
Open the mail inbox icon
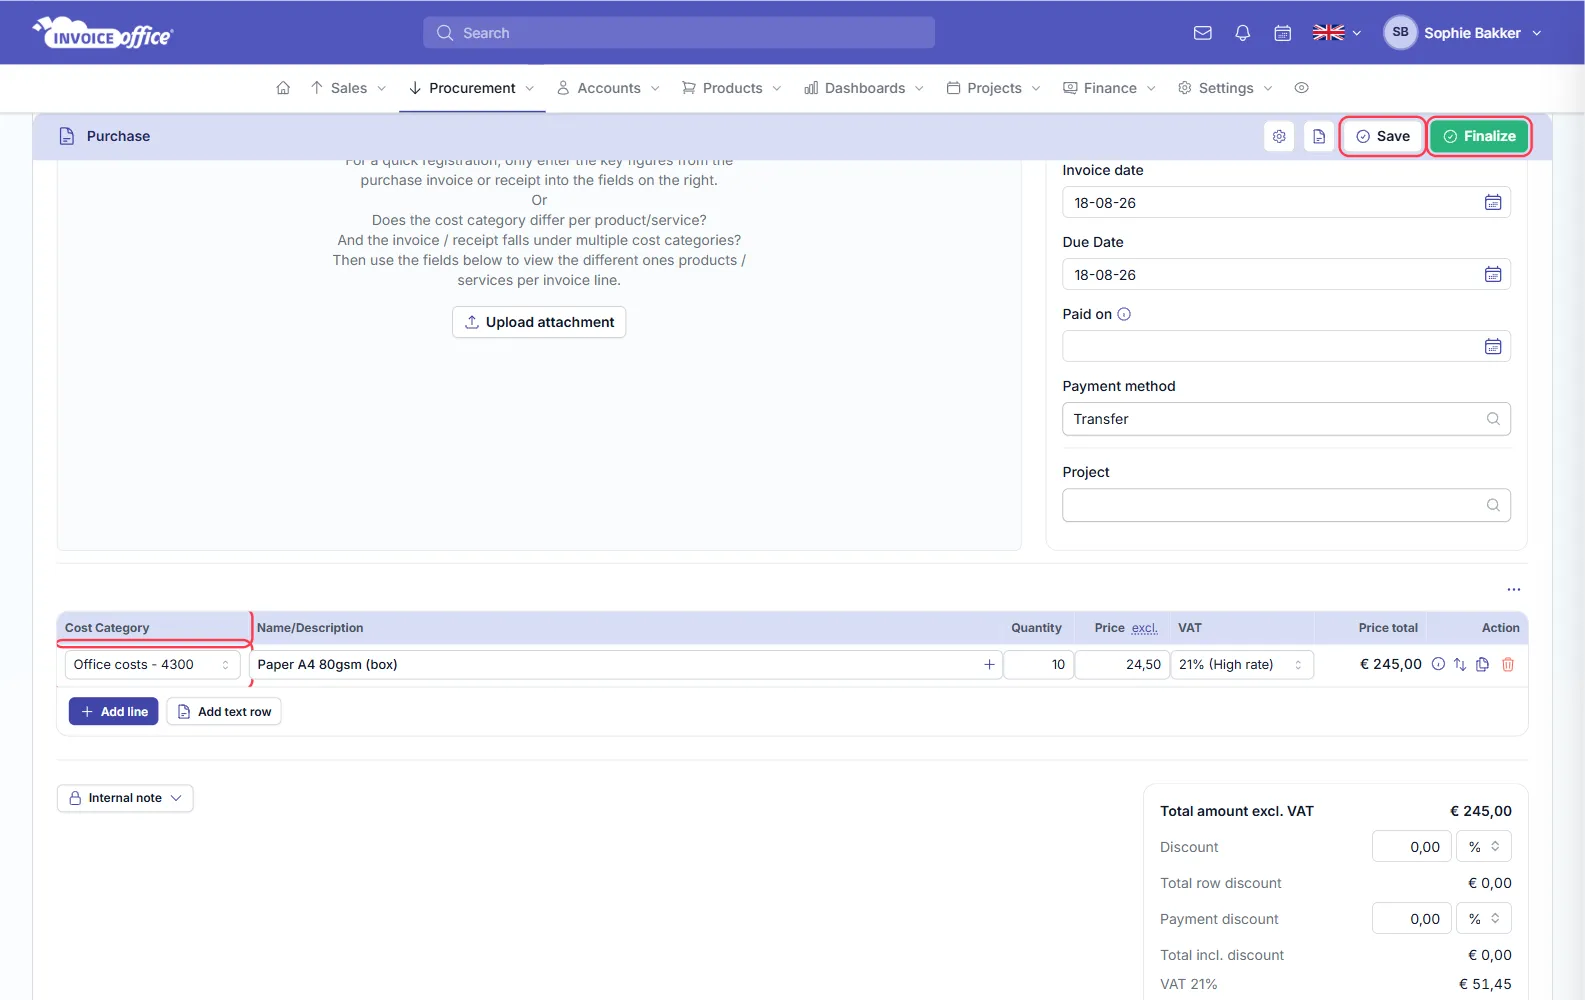pyautogui.click(x=1202, y=33)
